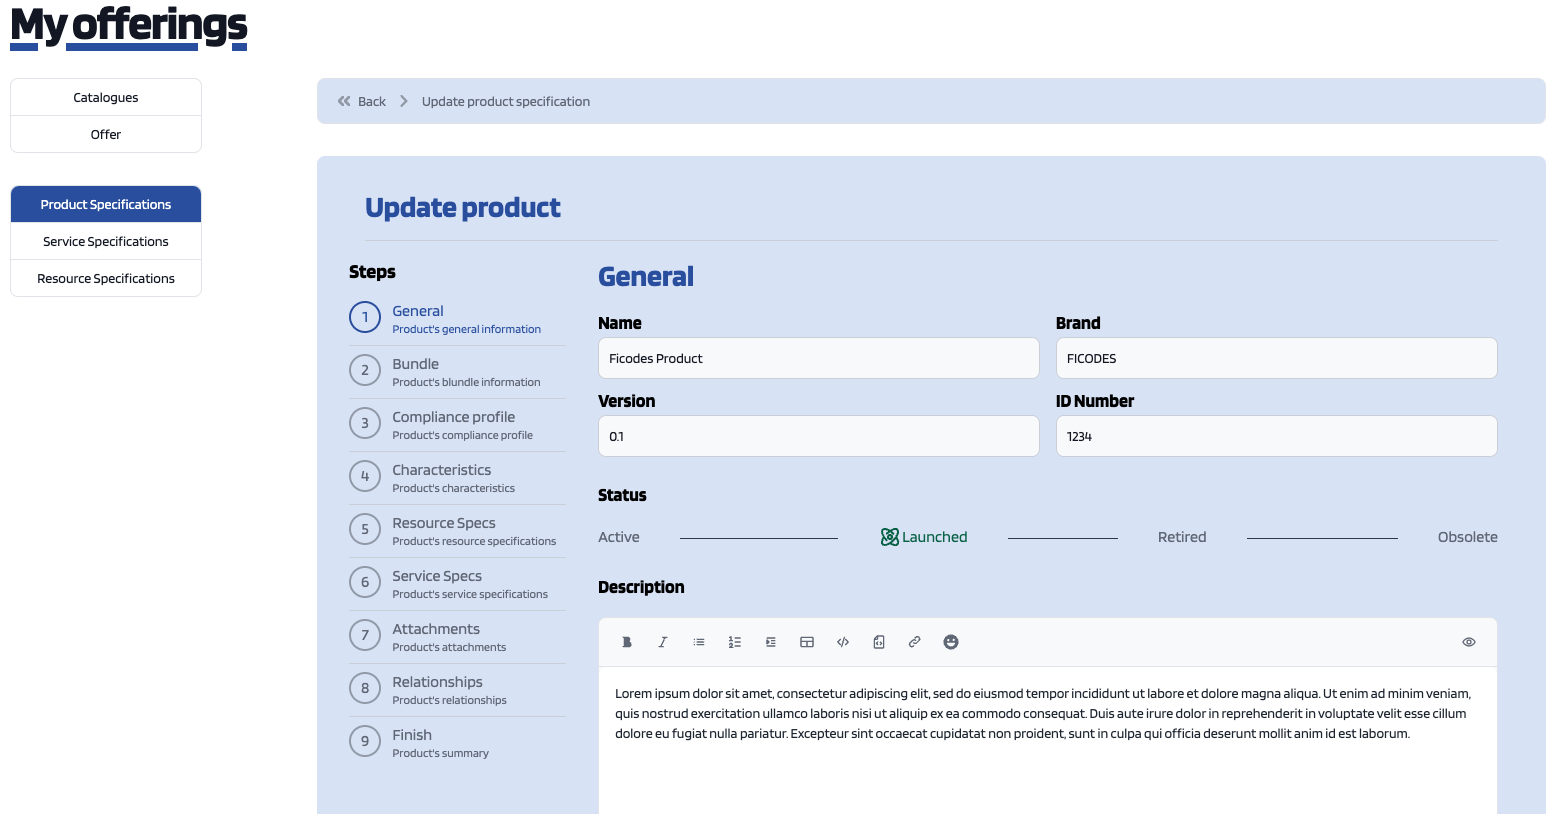Set status to Retired
Viewport: 1552px width, 814px height.
[x=1182, y=537]
